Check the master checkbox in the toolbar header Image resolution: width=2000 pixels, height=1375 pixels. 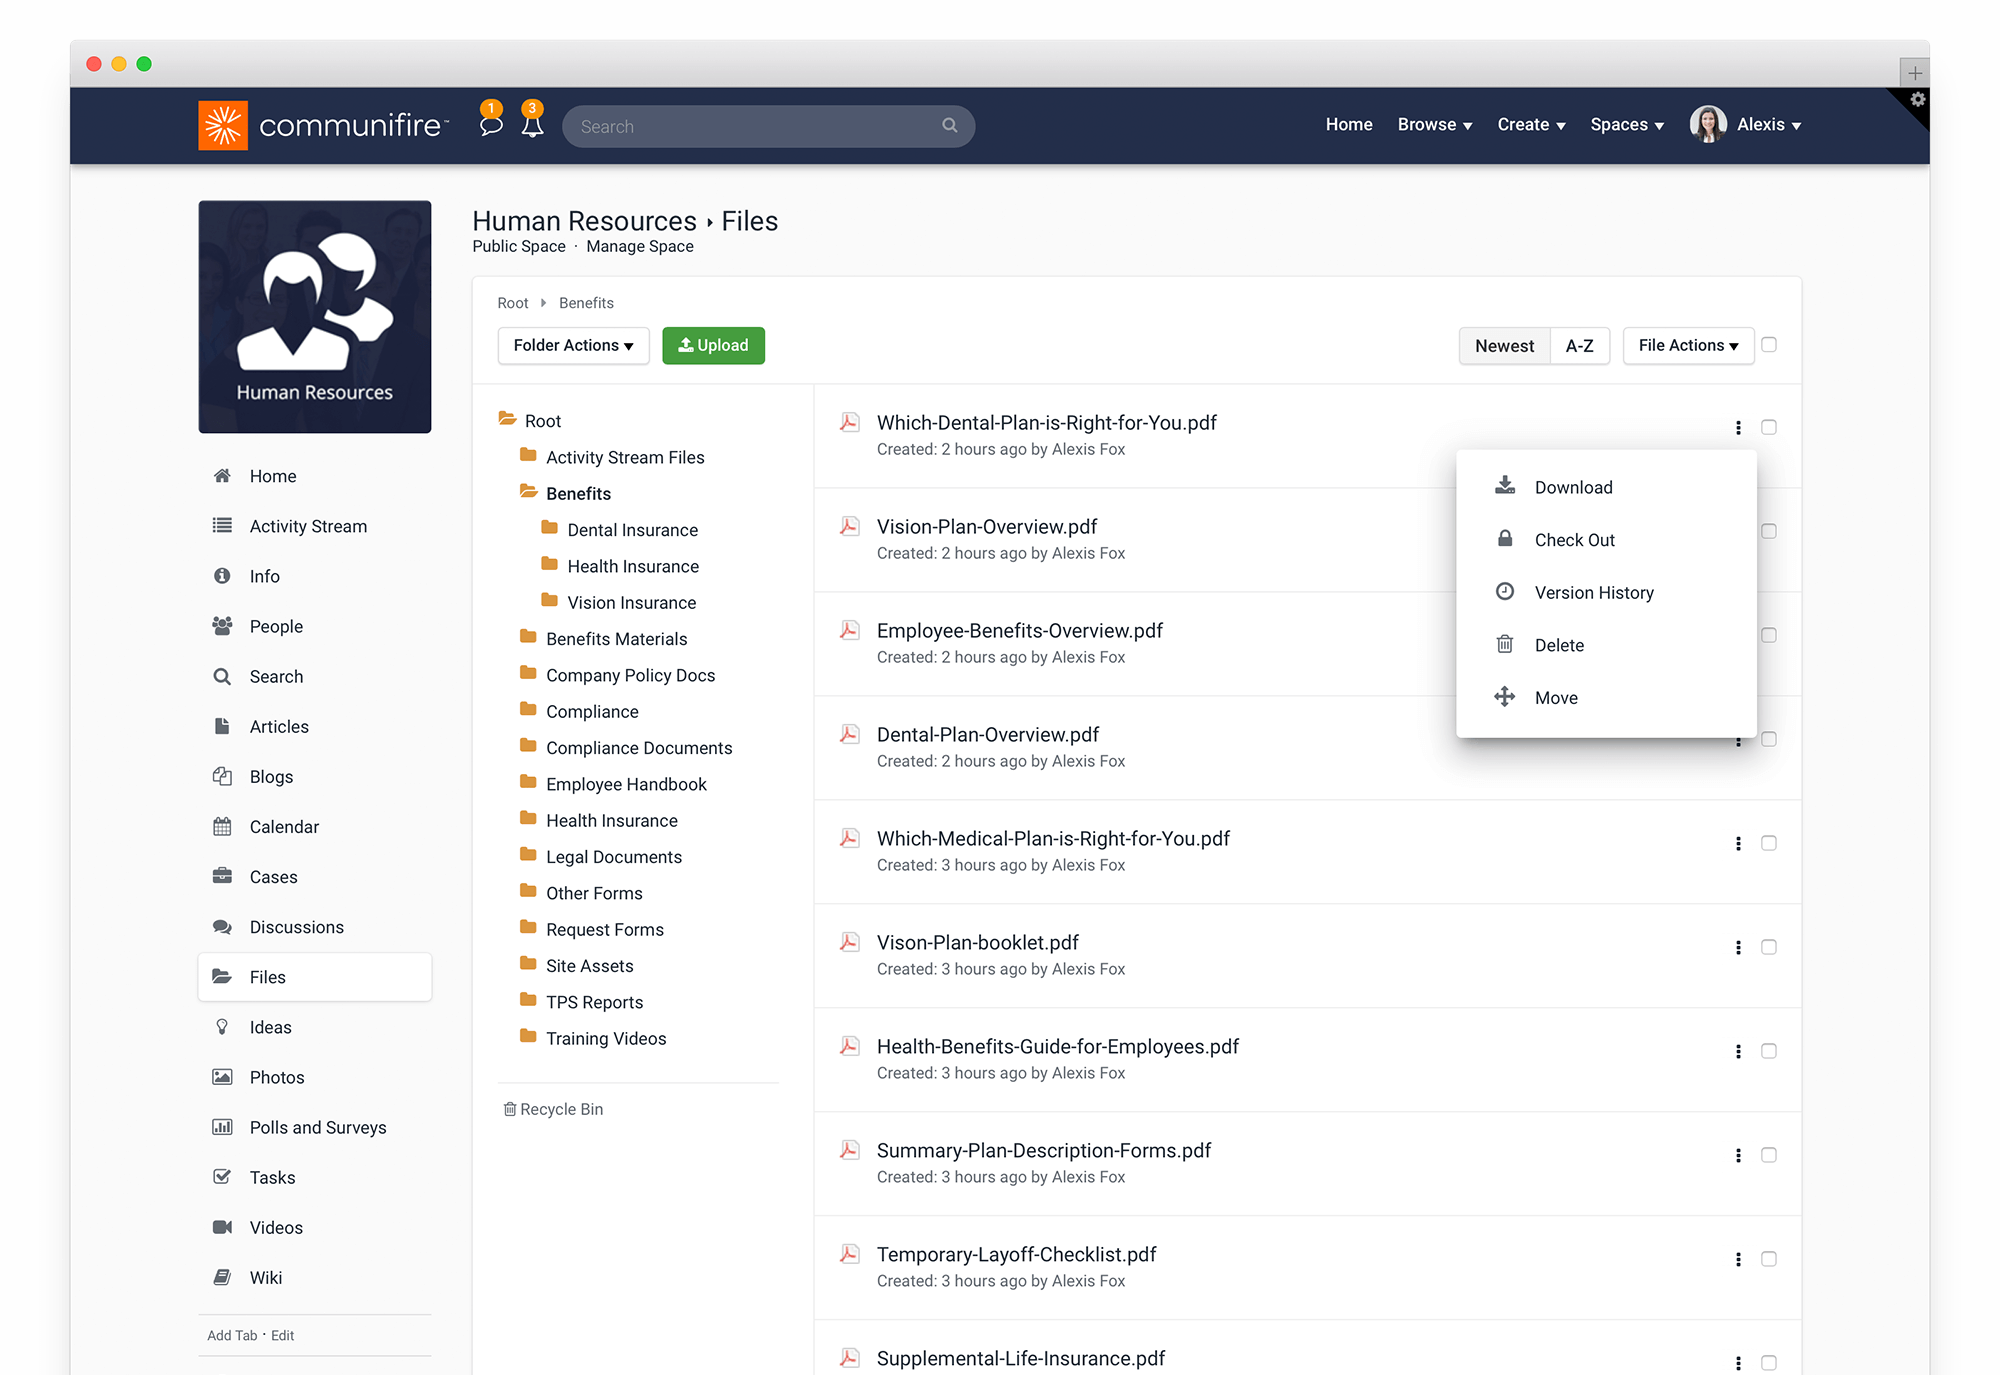click(x=1772, y=345)
